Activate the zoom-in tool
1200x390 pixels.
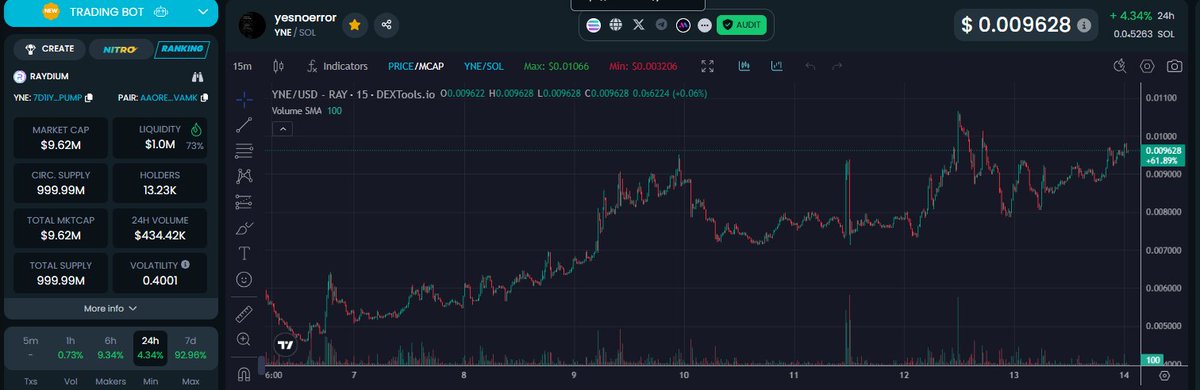[x=245, y=340]
